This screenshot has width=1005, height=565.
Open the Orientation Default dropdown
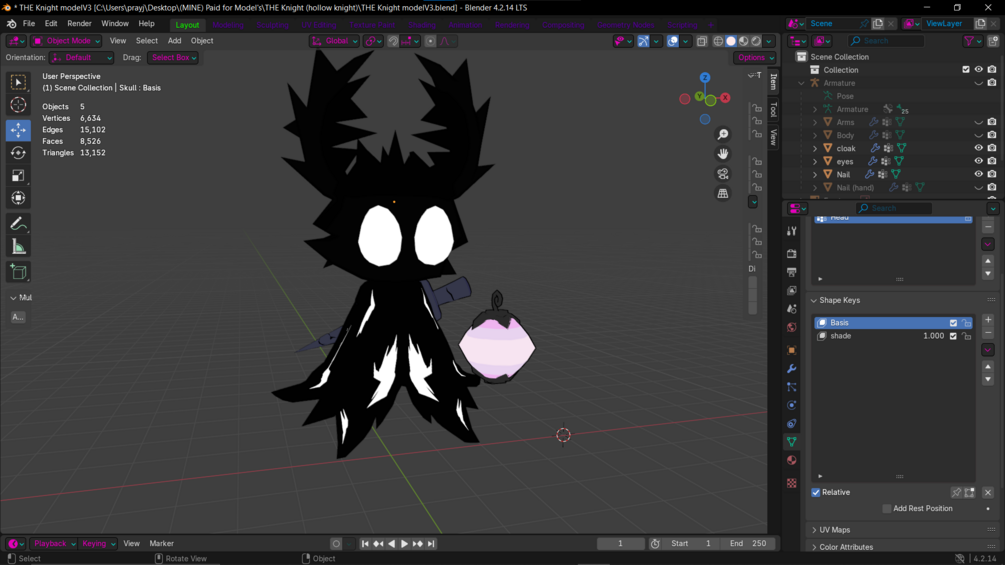pos(81,58)
